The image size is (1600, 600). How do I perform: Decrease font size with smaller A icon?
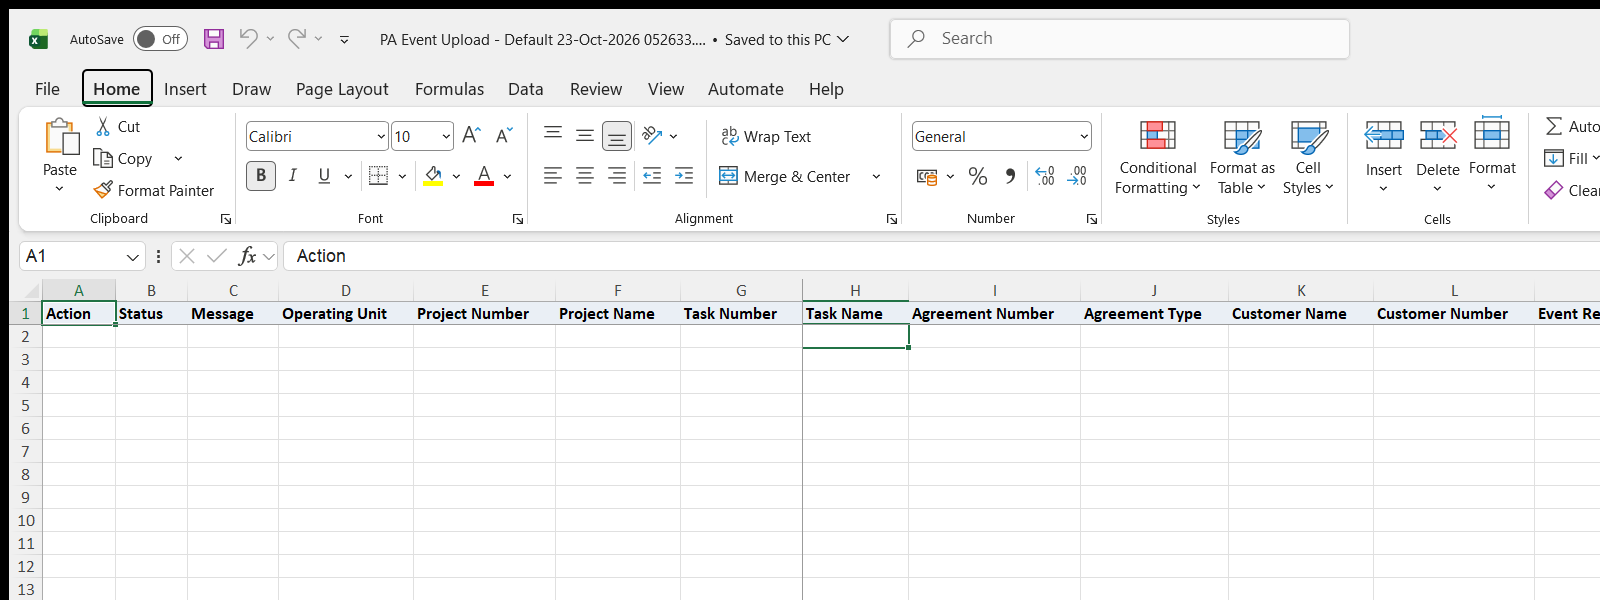[504, 135]
